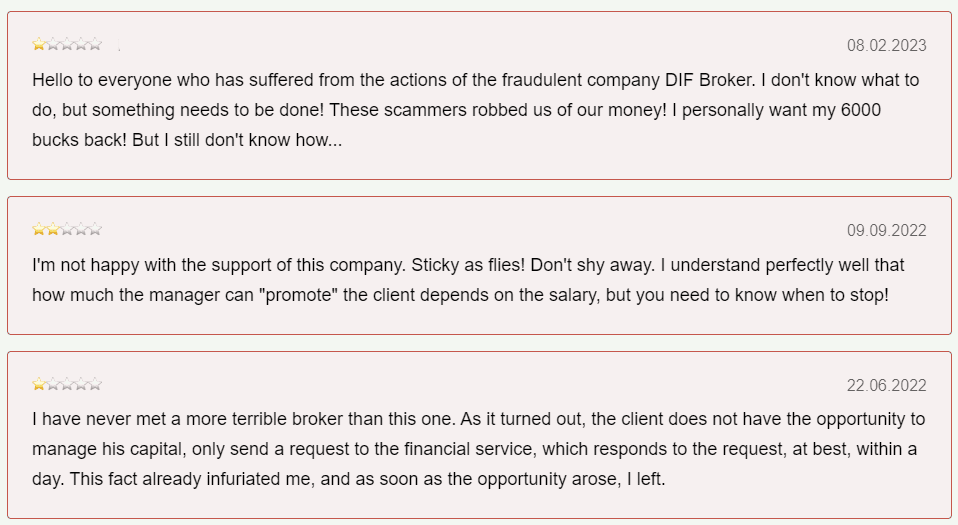958x525 pixels.
Task: Click the 22.06.2022 review date
Action: tap(886, 385)
